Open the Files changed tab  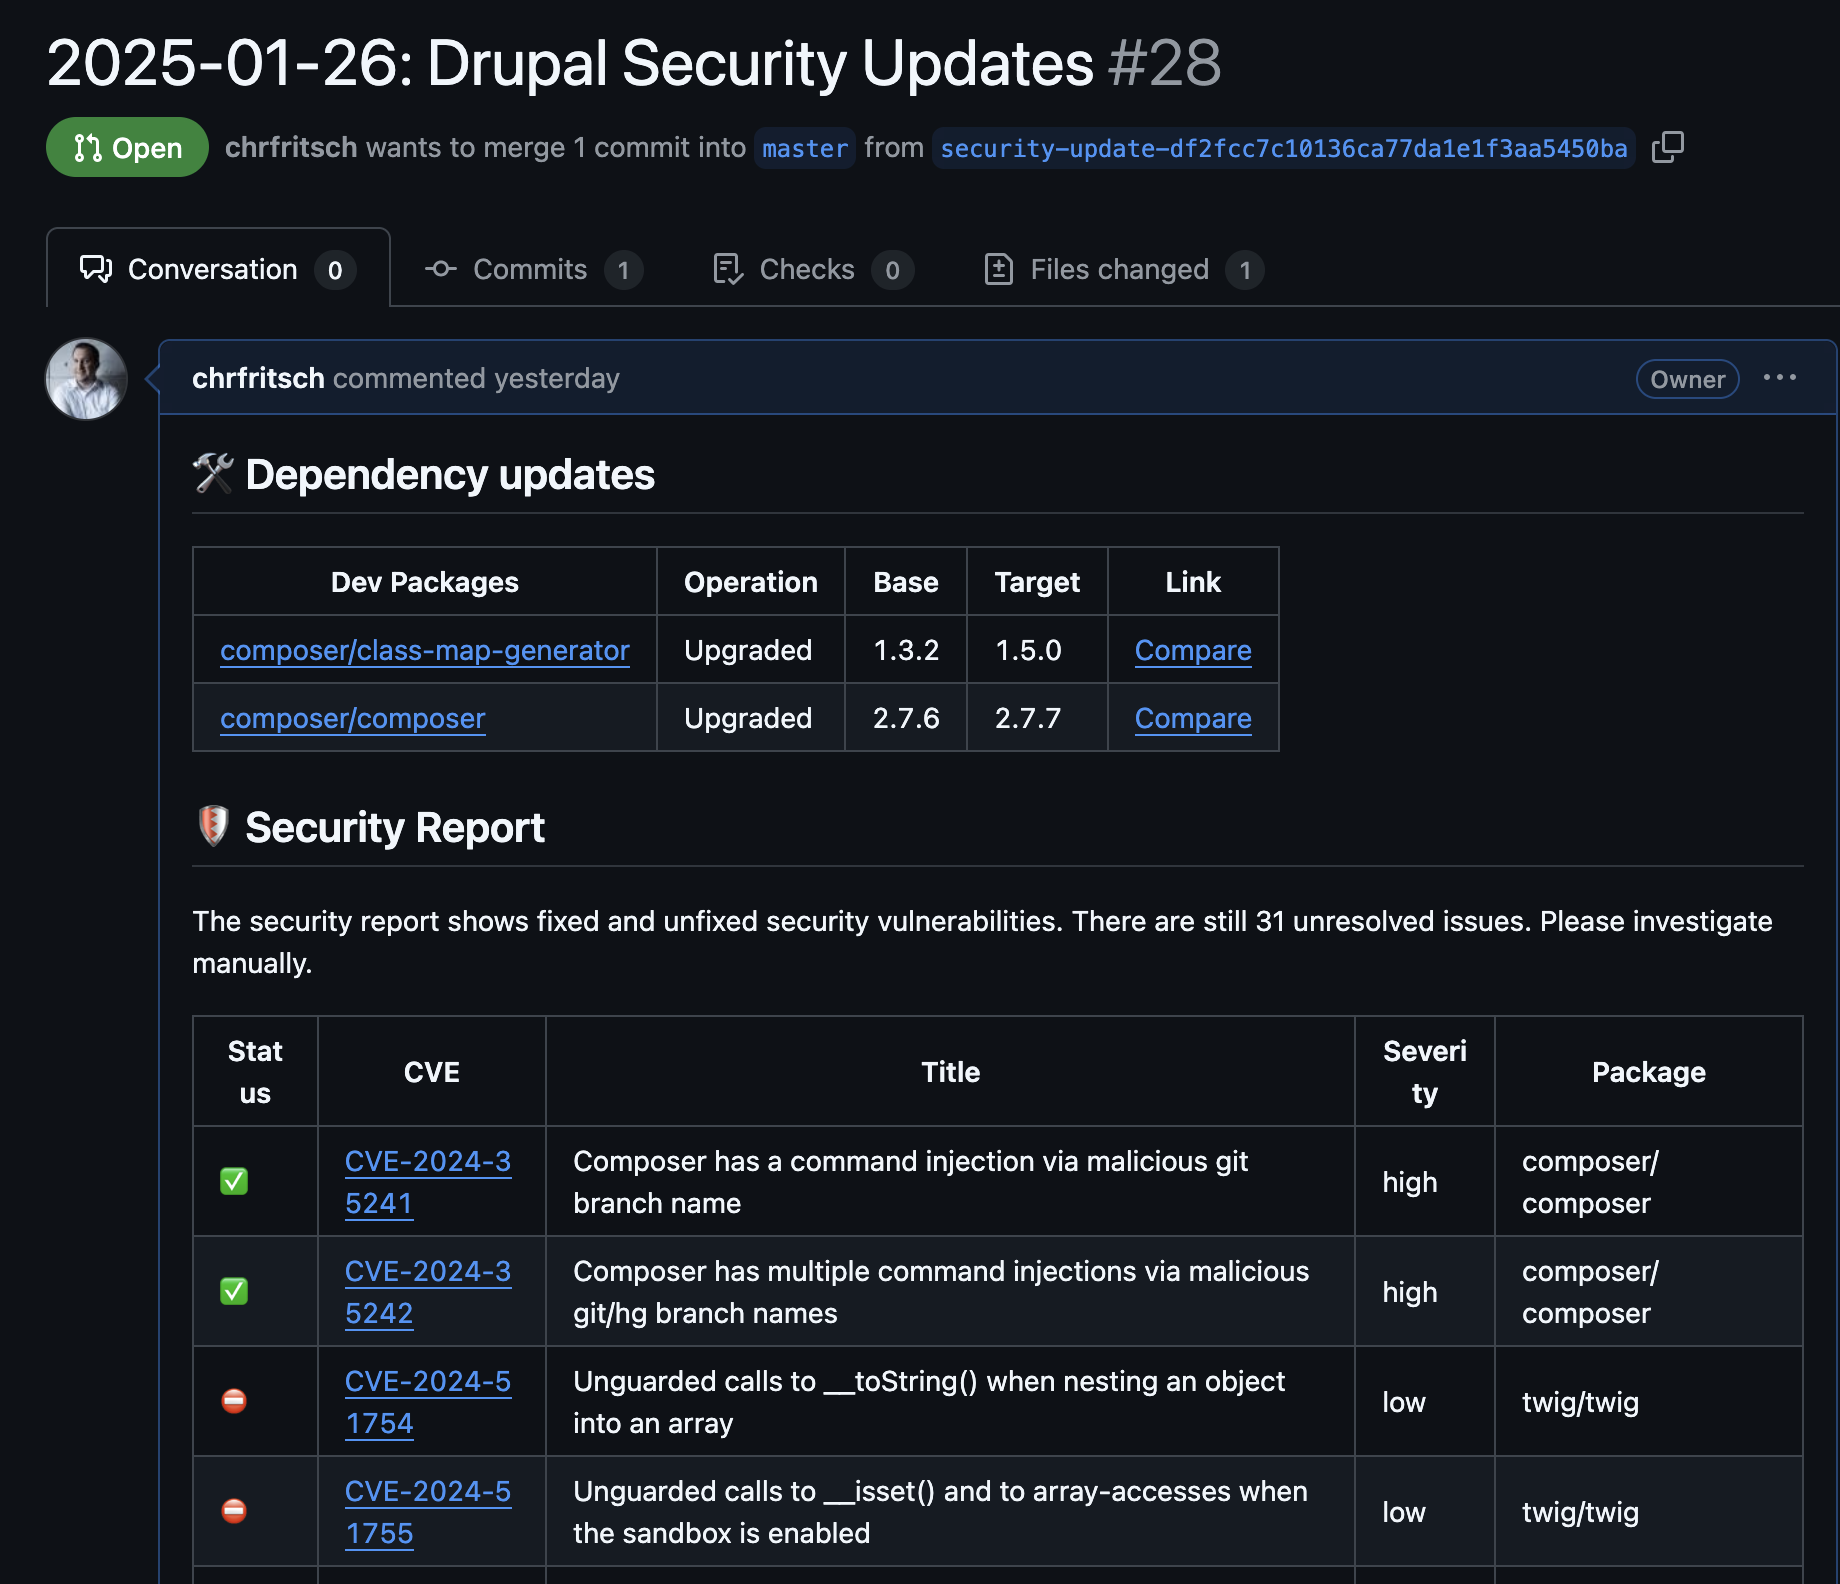pyautogui.click(x=1124, y=269)
